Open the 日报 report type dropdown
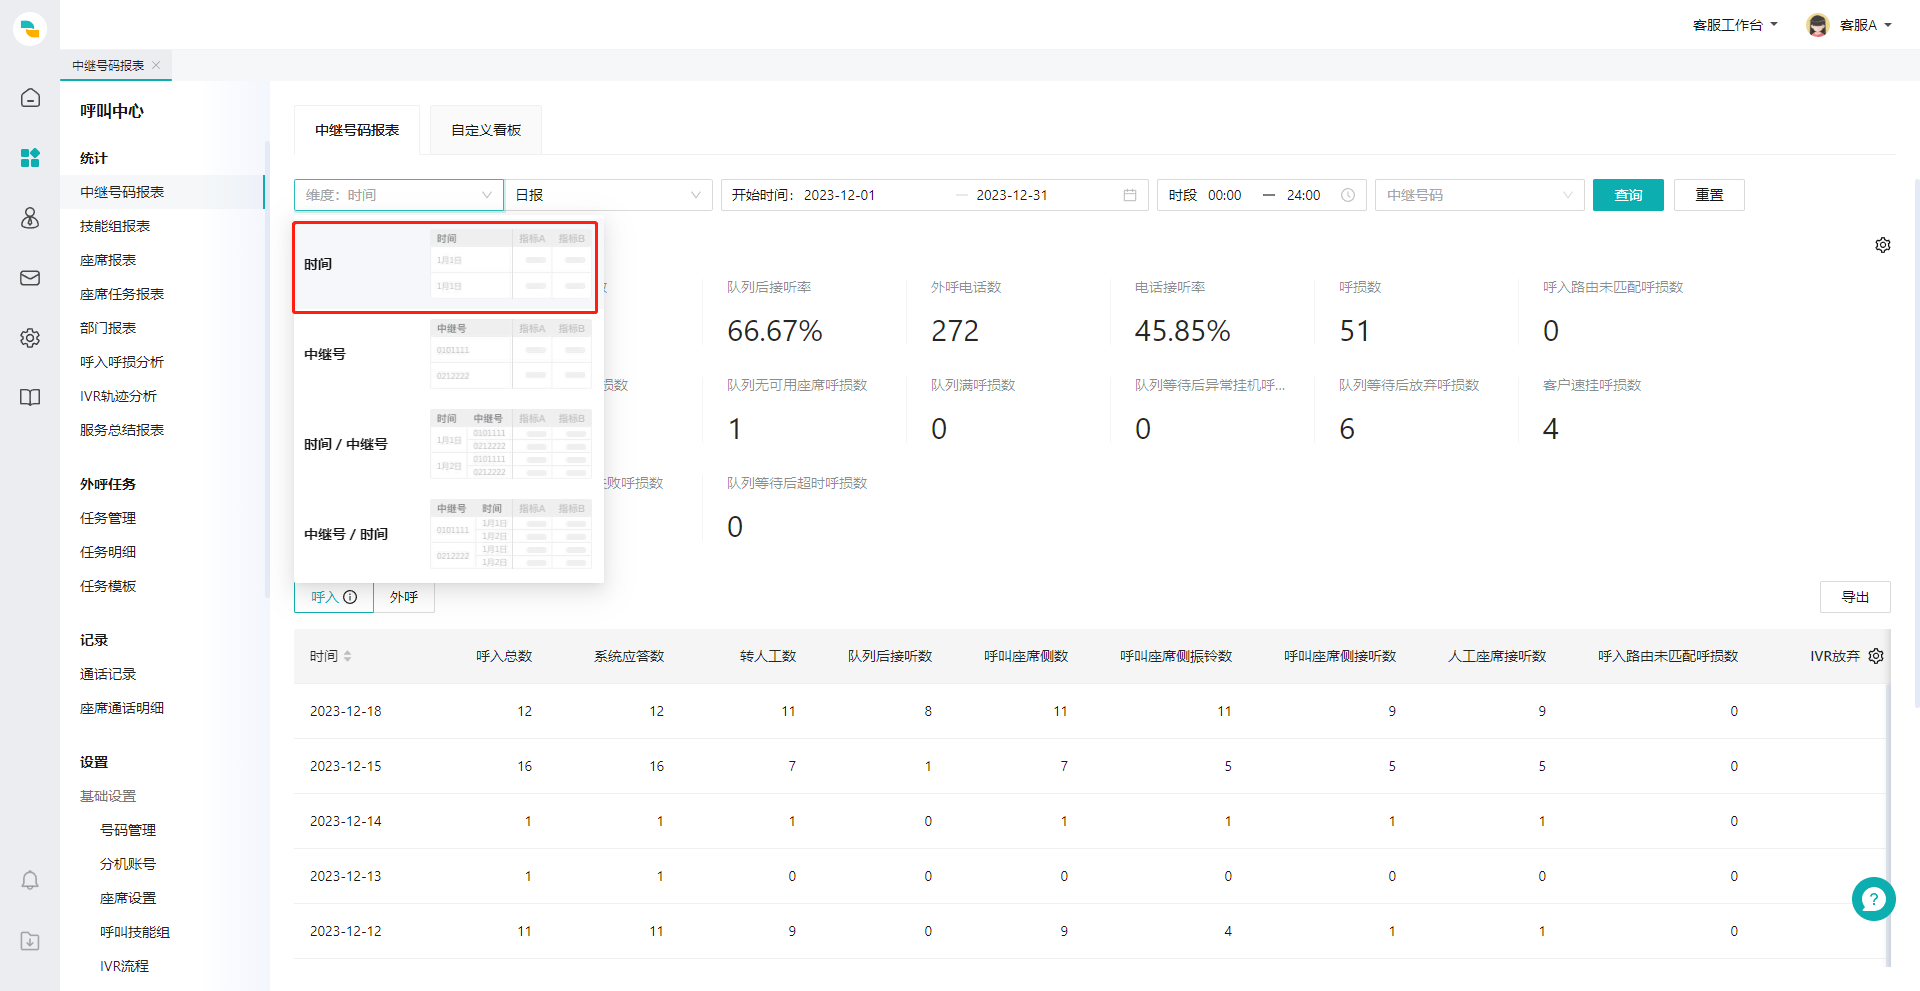Viewport: 1920px width, 991px height. point(608,195)
